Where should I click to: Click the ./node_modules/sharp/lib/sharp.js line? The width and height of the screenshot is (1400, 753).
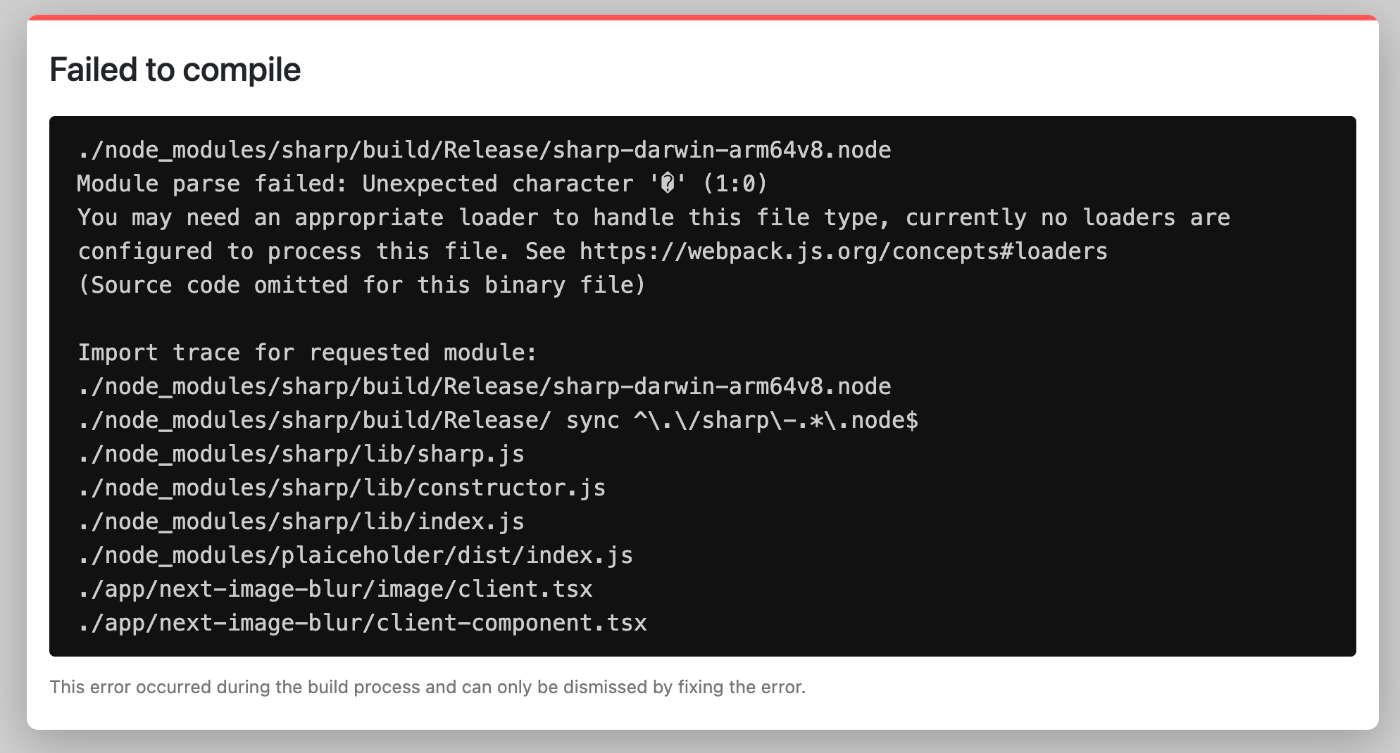coord(301,454)
